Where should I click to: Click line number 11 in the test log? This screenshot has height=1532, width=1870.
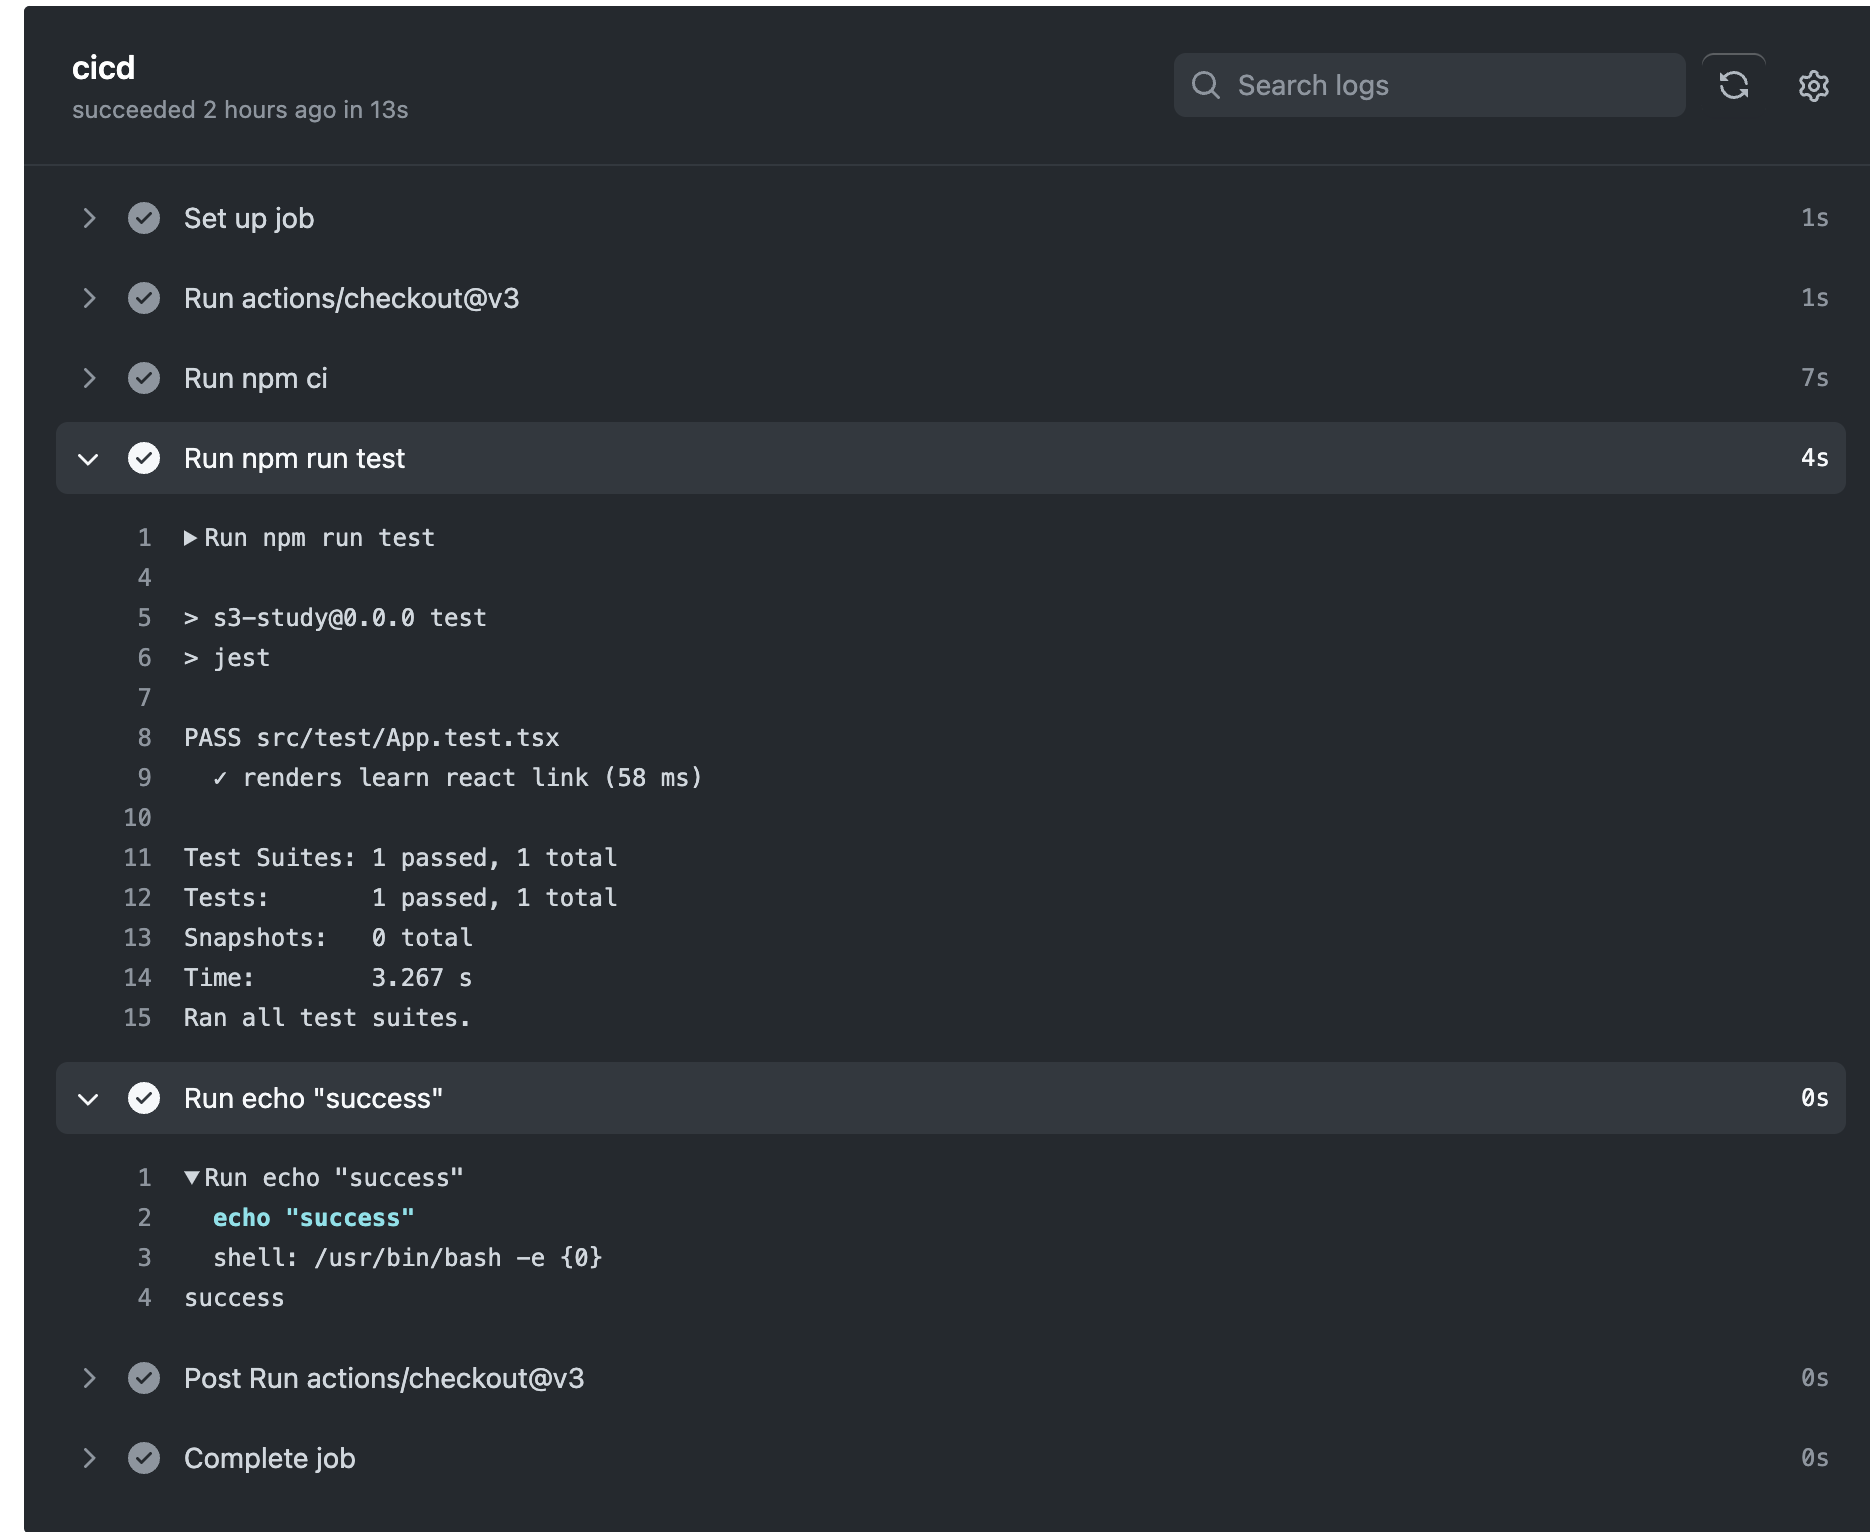137,858
